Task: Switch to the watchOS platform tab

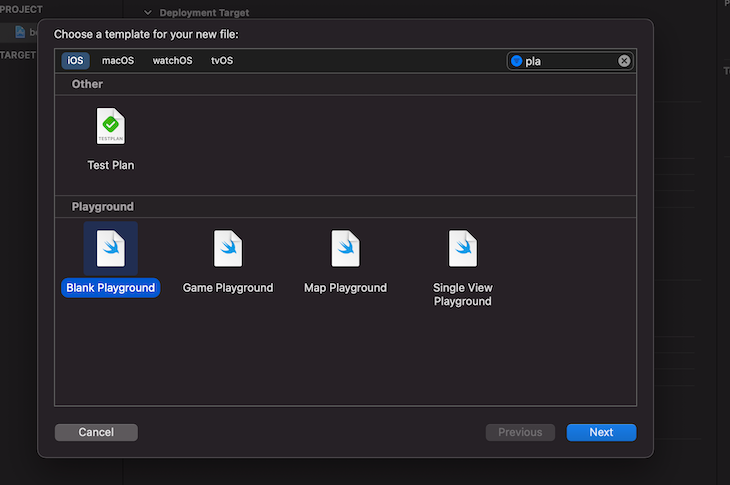Action: click(172, 61)
